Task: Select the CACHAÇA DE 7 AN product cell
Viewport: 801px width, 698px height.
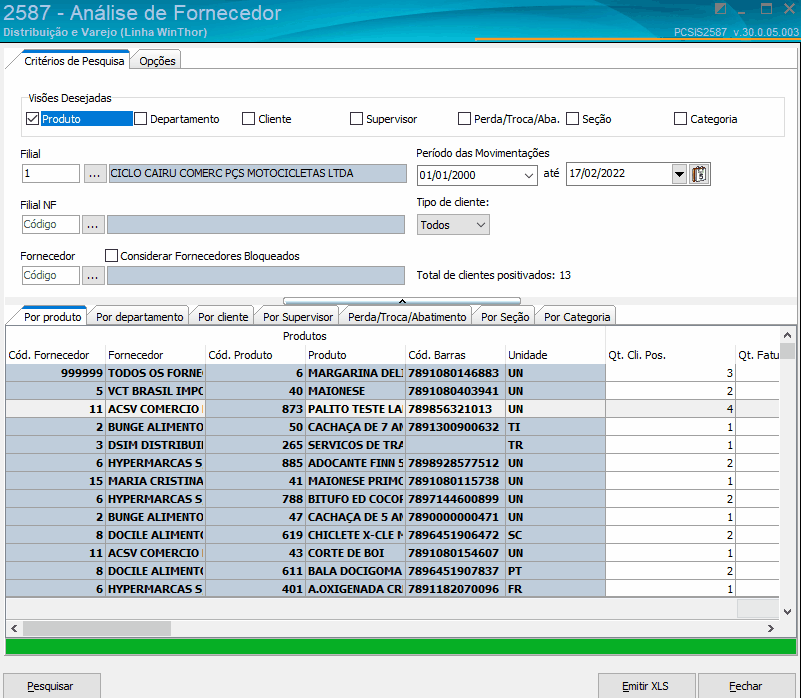Action: pos(355,427)
